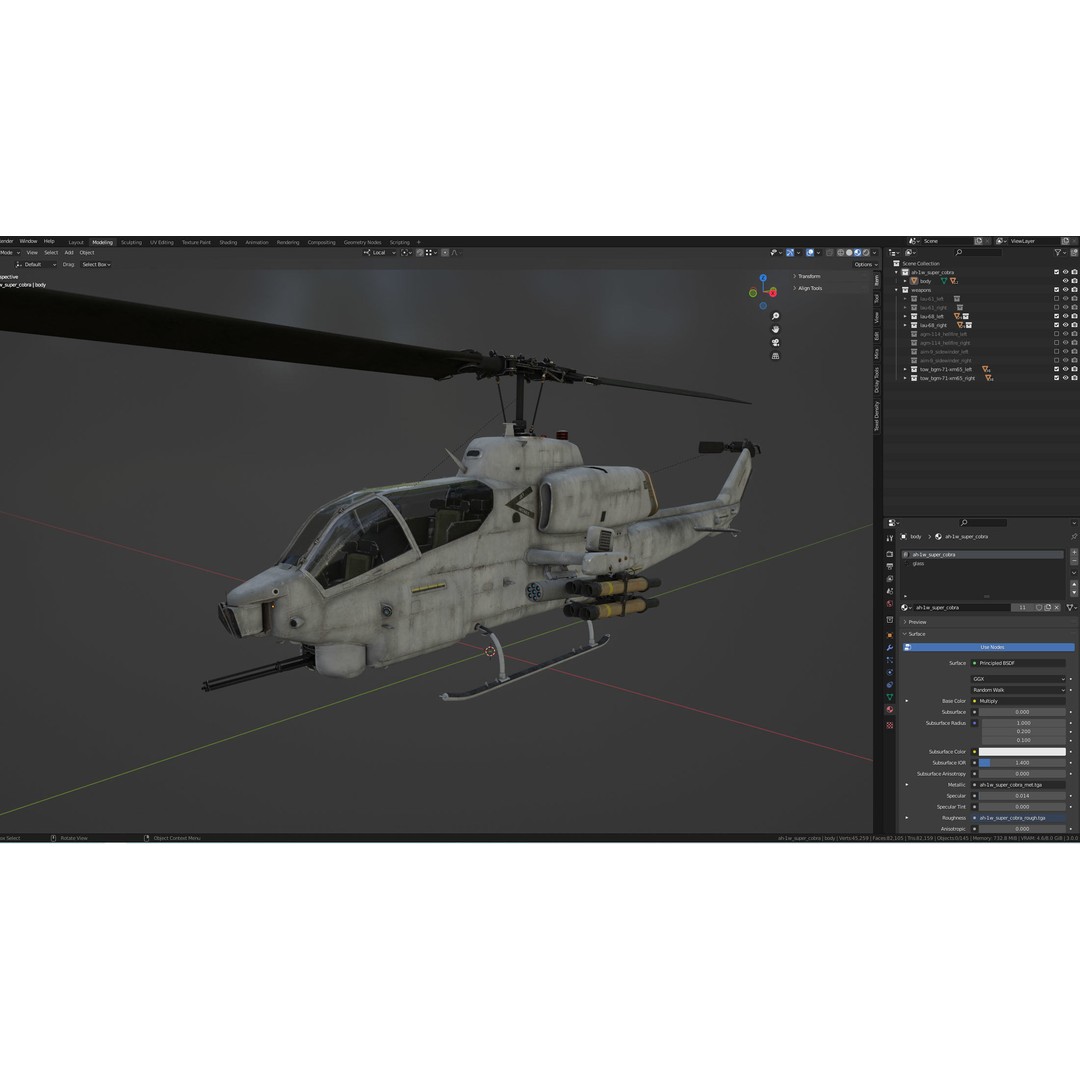Move material slot up arrow
The height and width of the screenshot is (1080, 1080).
1073,585
